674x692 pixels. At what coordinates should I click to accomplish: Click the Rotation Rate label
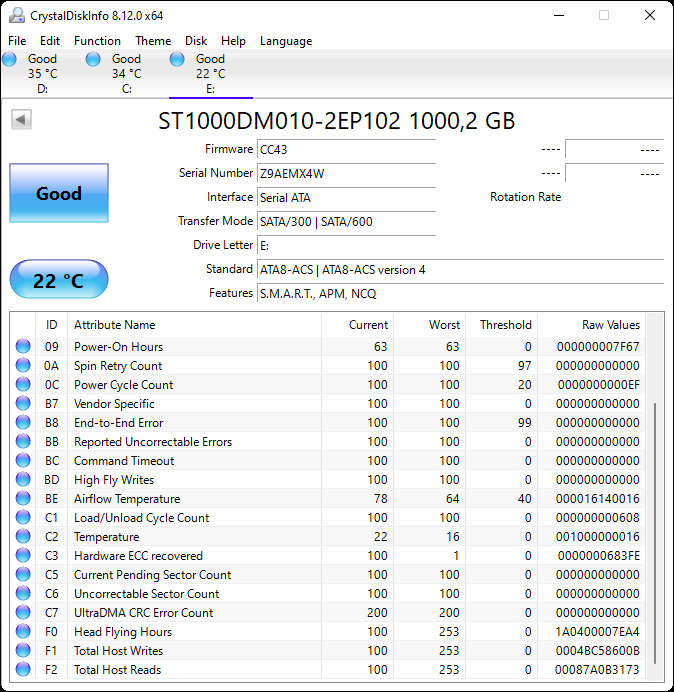(525, 197)
